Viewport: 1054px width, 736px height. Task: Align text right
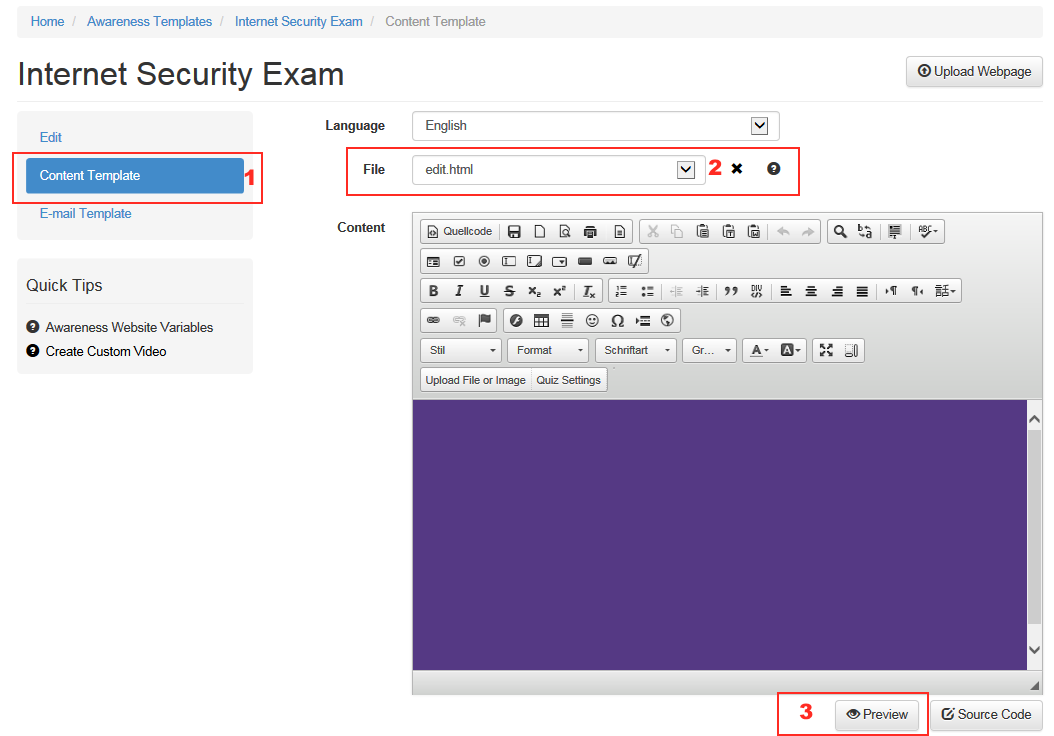click(837, 291)
